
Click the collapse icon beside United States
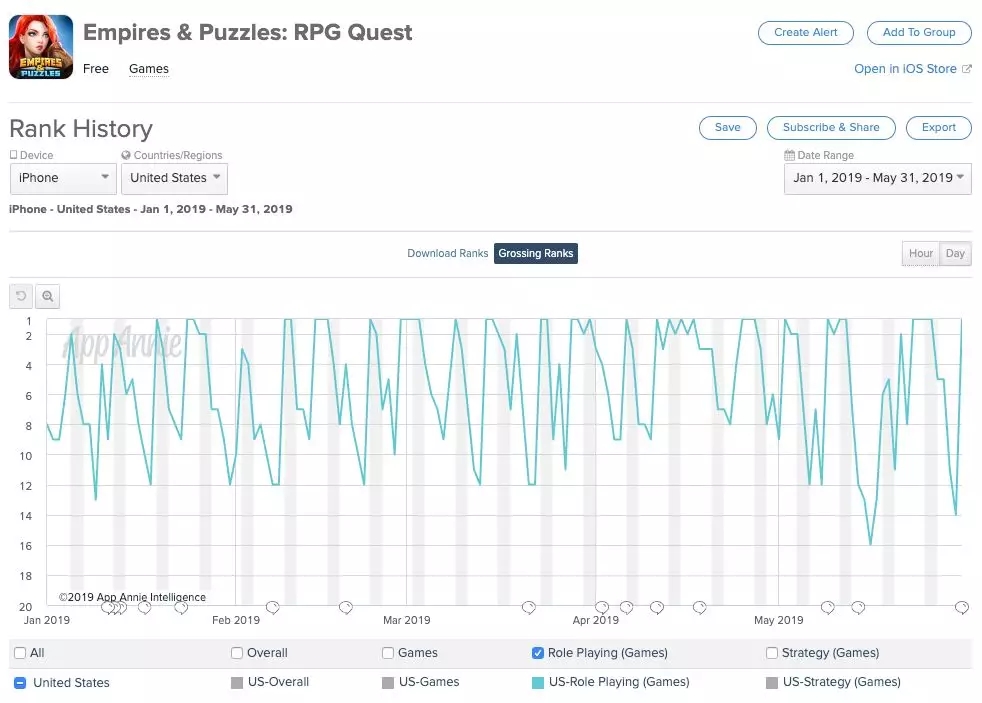click(x=20, y=683)
